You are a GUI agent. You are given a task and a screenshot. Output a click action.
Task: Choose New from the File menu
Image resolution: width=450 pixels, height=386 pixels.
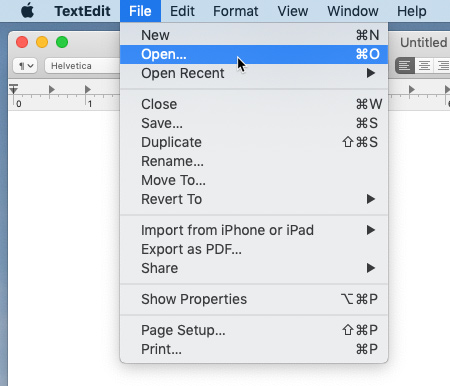click(254, 35)
